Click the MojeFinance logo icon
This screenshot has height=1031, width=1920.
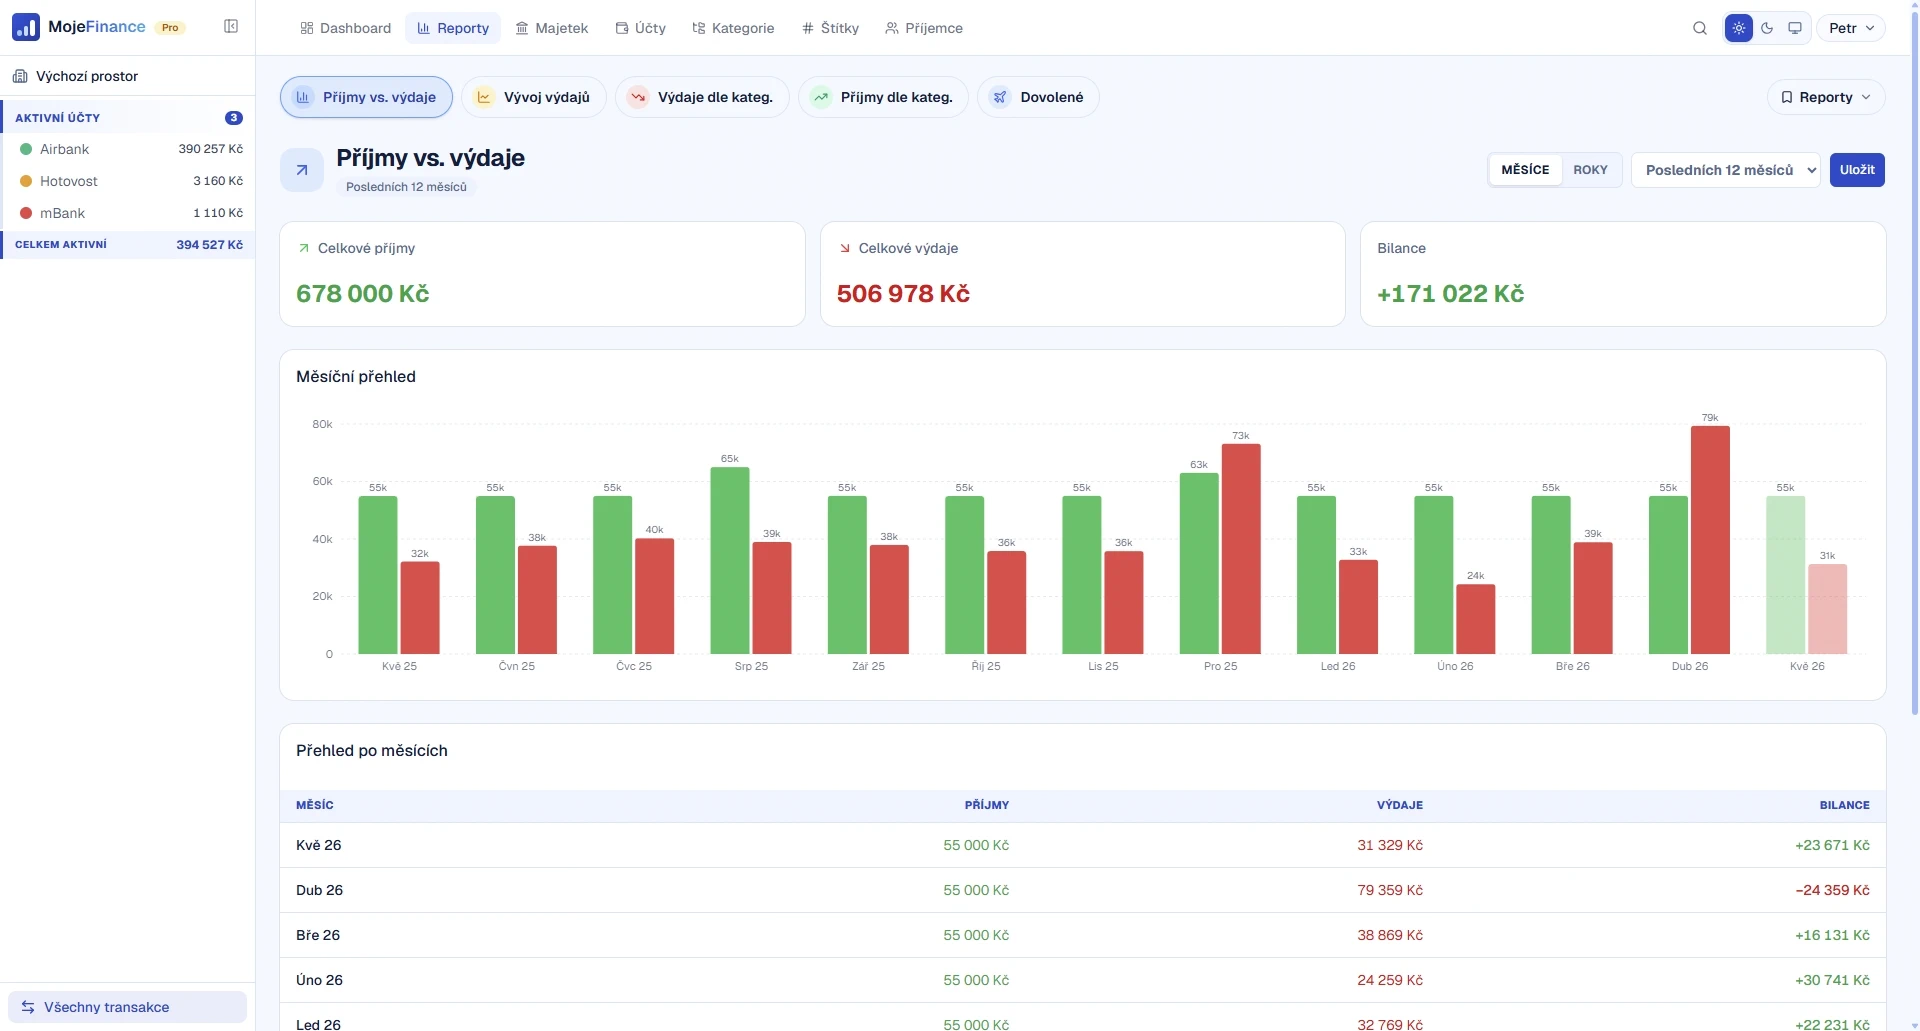[26, 27]
